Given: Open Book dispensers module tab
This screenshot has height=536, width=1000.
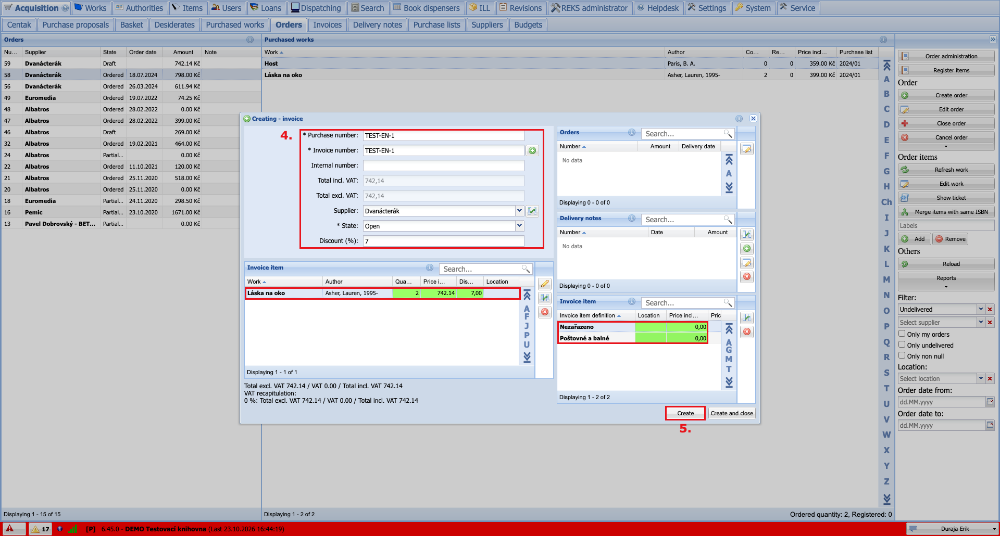Looking at the screenshot, I should (x=426, y=8).
